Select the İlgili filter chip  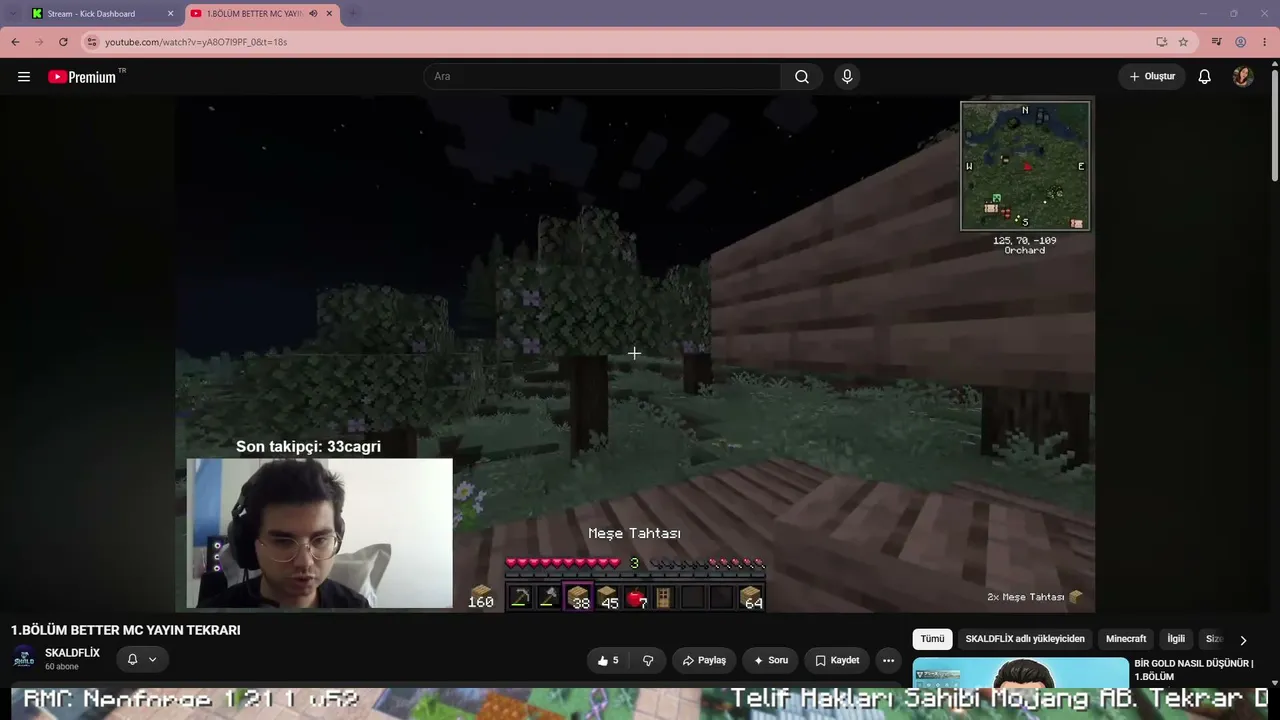click(1176, 639)
